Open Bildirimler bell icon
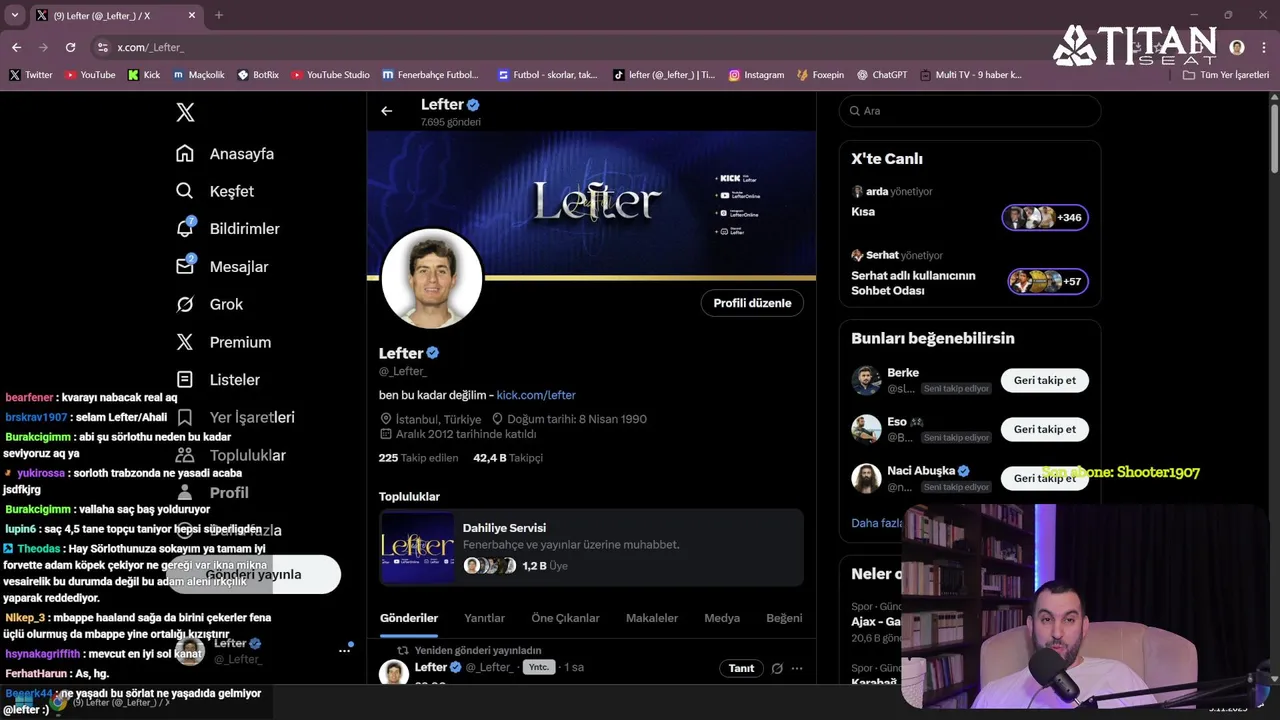This screenshot has width=1280, height=720. pos(185,228)
